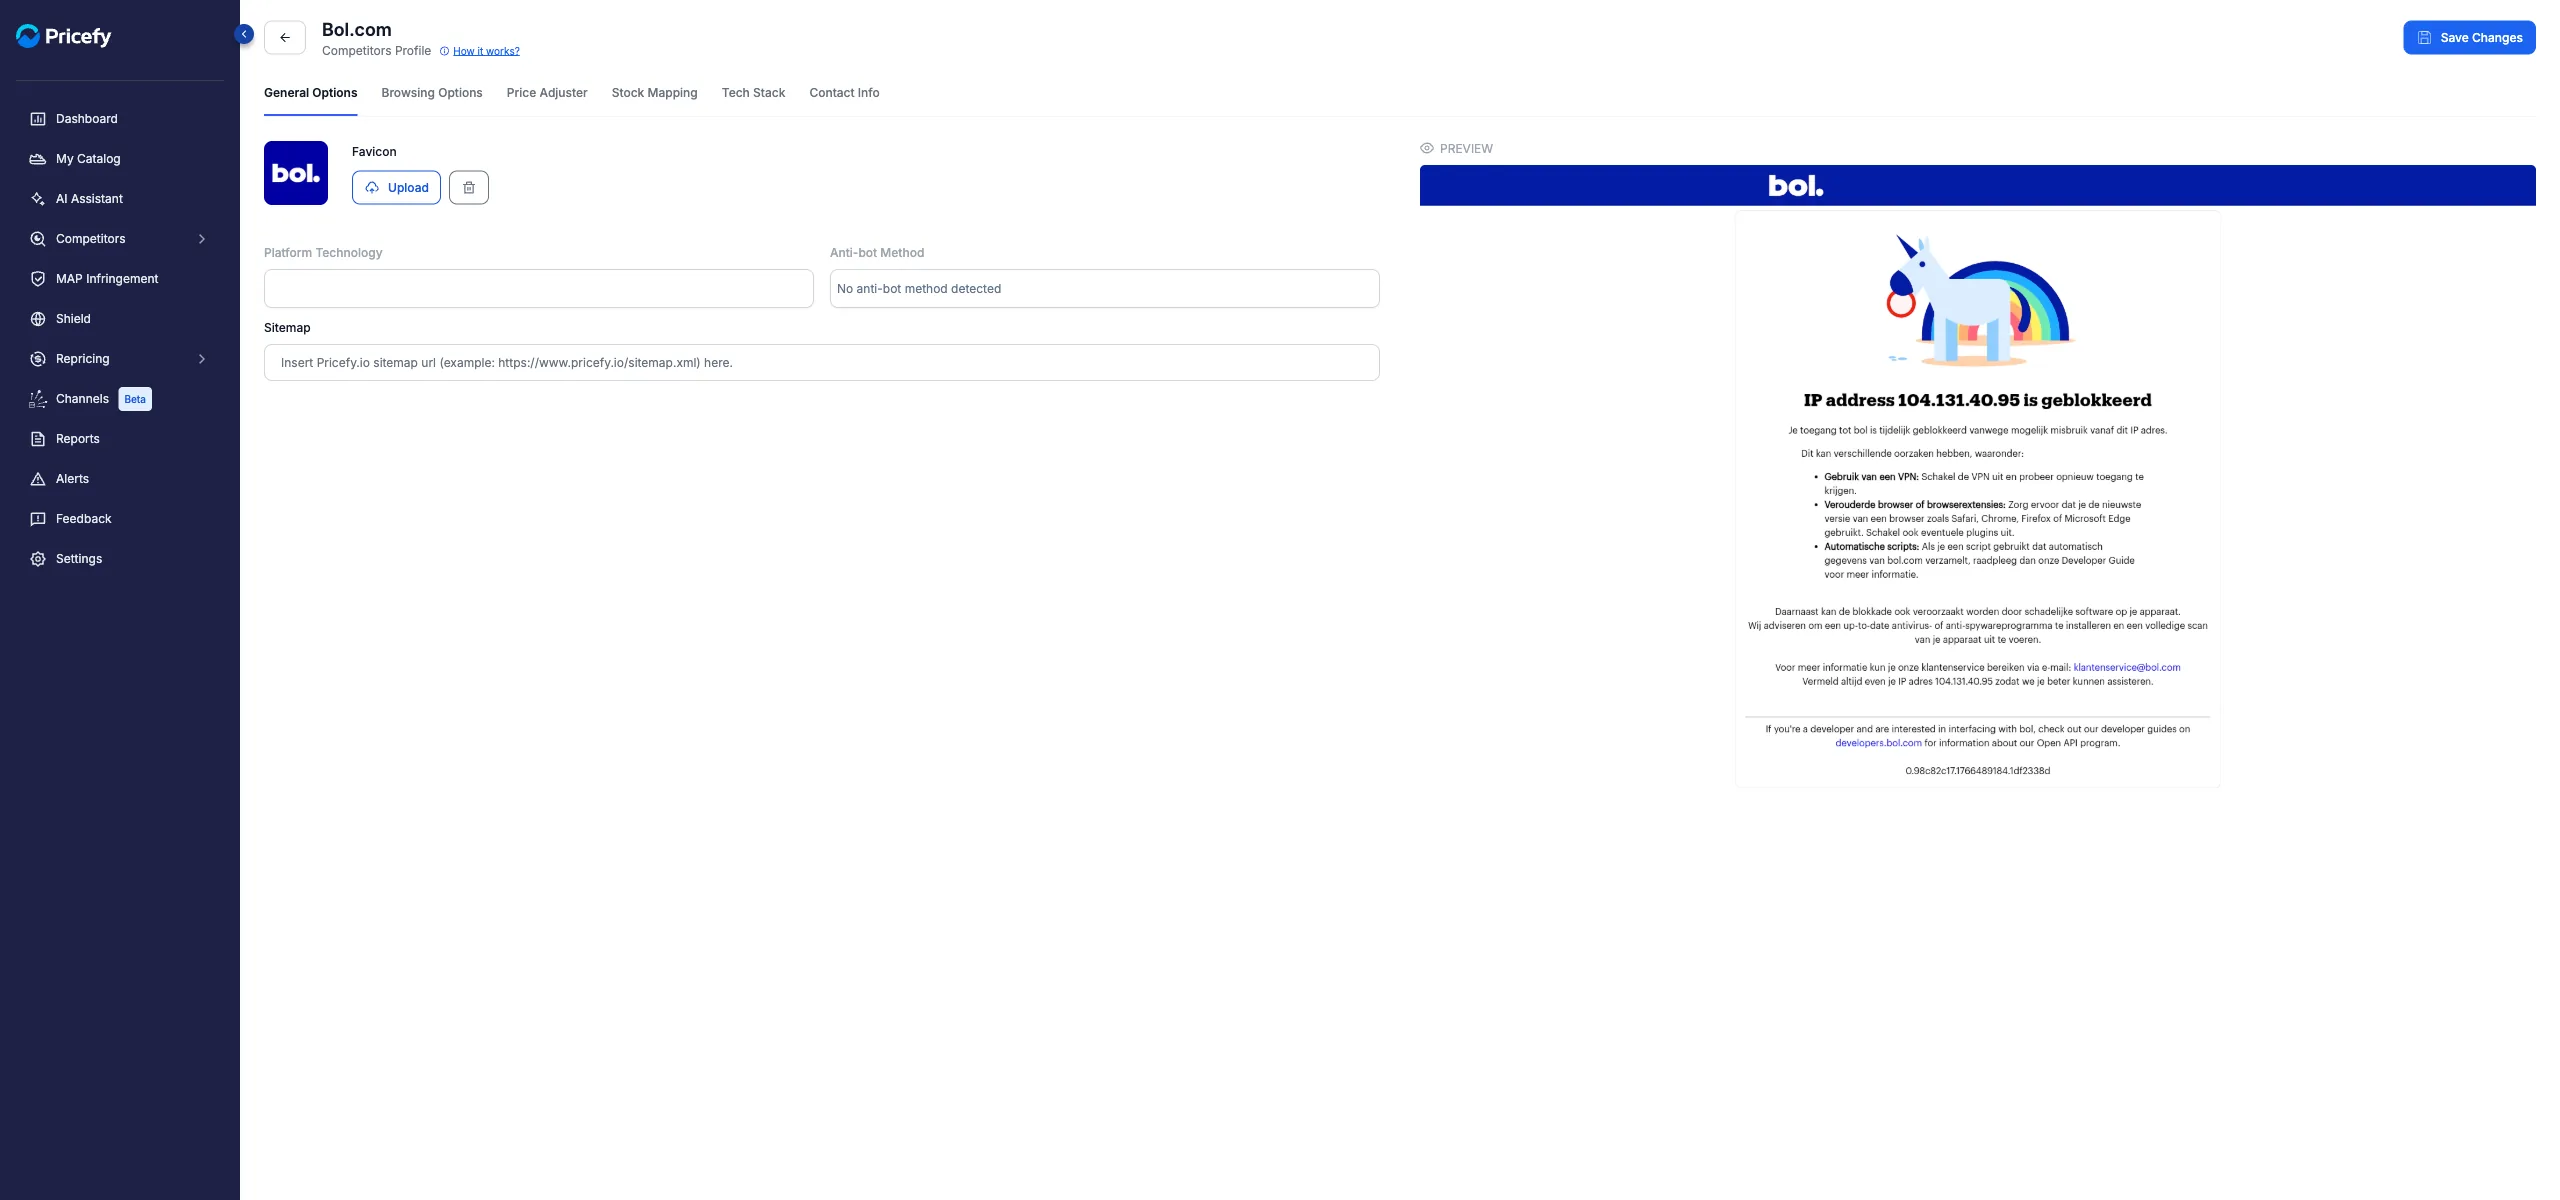Click the Pricefy logo
2560x1200 pixels.
(63, 36)
